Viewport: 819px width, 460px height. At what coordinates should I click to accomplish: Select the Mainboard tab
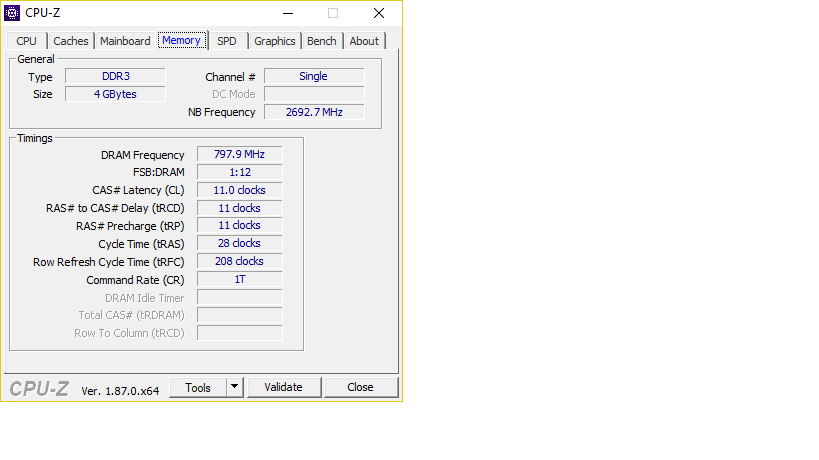coord(125,41)
